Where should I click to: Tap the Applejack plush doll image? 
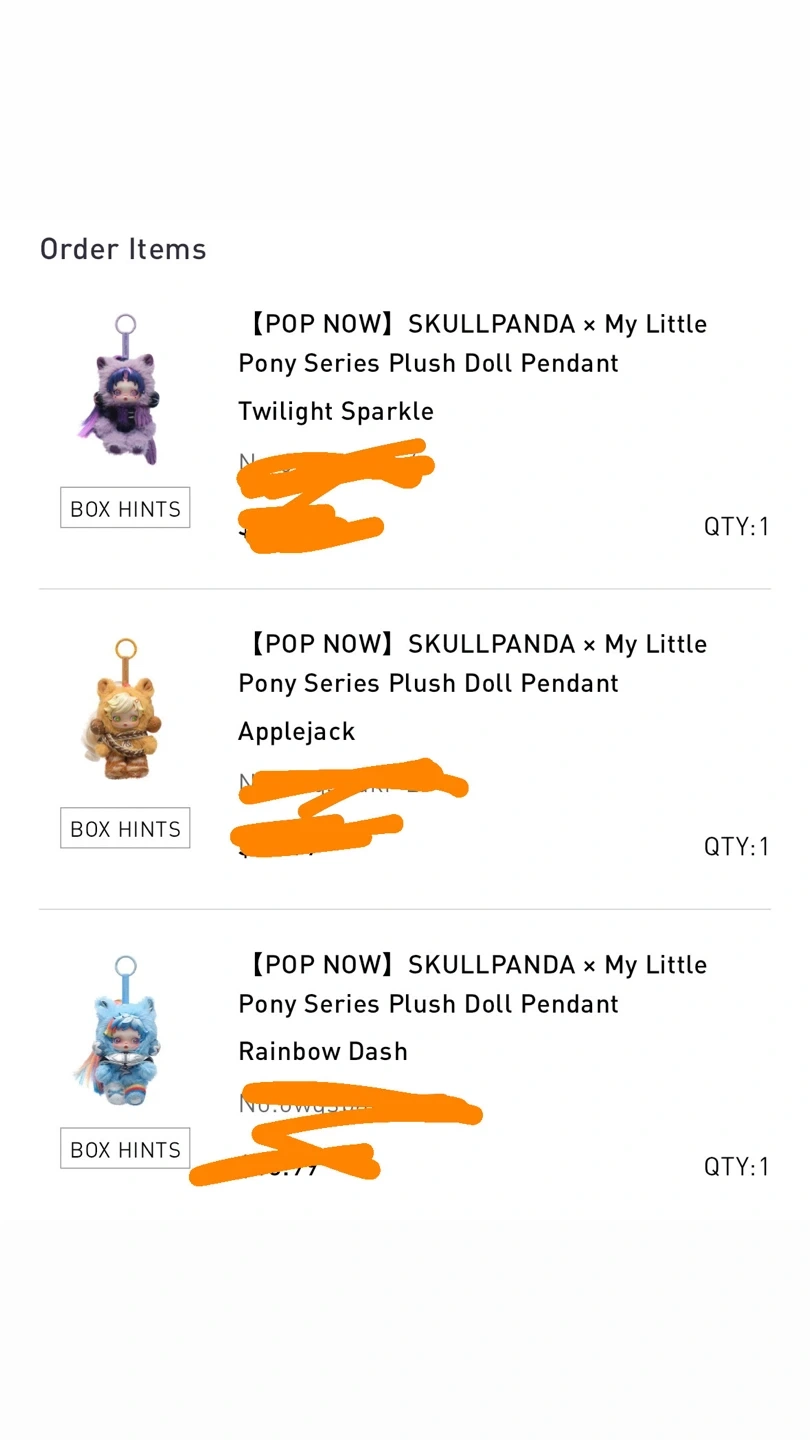click(x=123, y=711)
